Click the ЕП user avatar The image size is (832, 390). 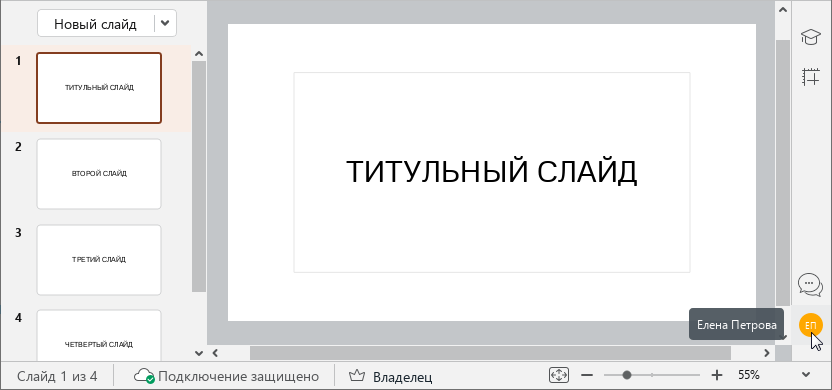pos(810,325)
